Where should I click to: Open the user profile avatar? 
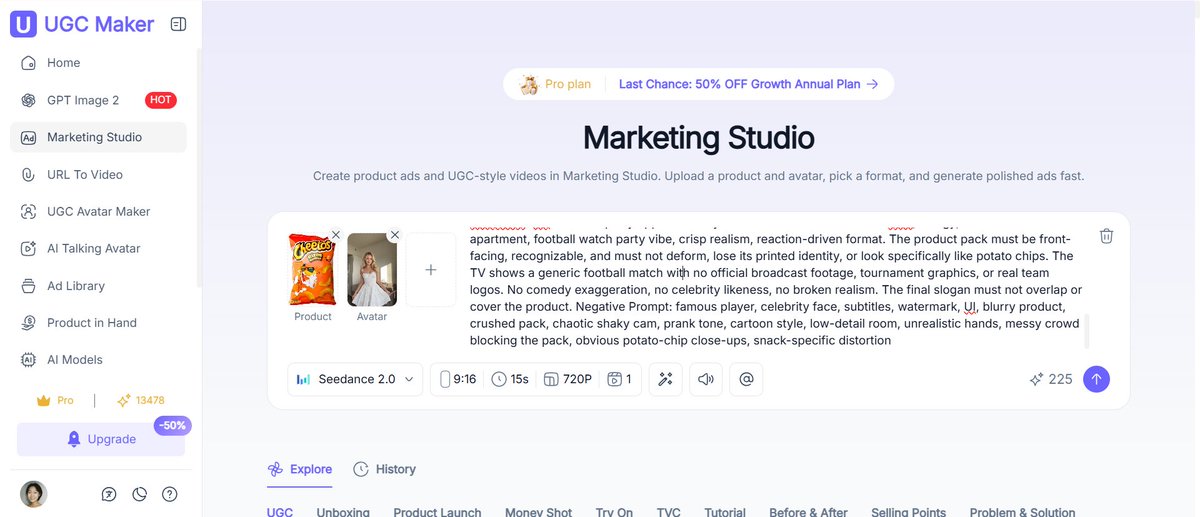coord(34,494)
